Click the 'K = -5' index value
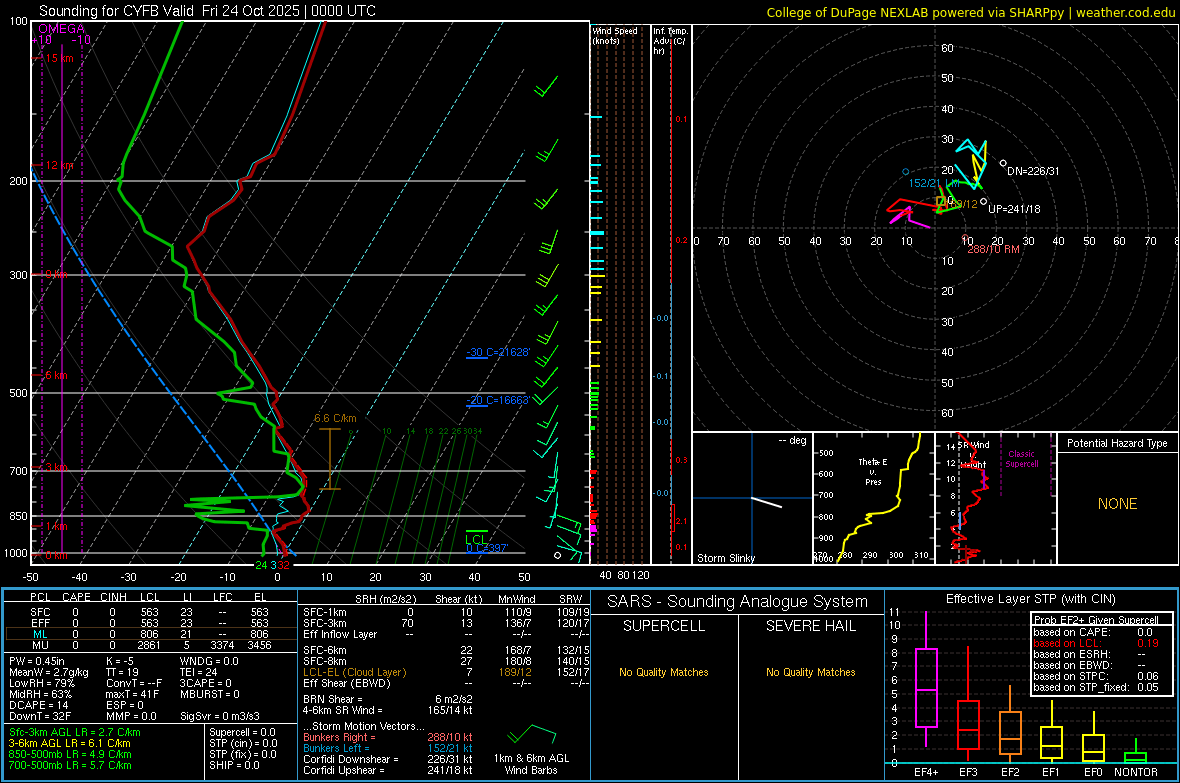 coord(120,661)
